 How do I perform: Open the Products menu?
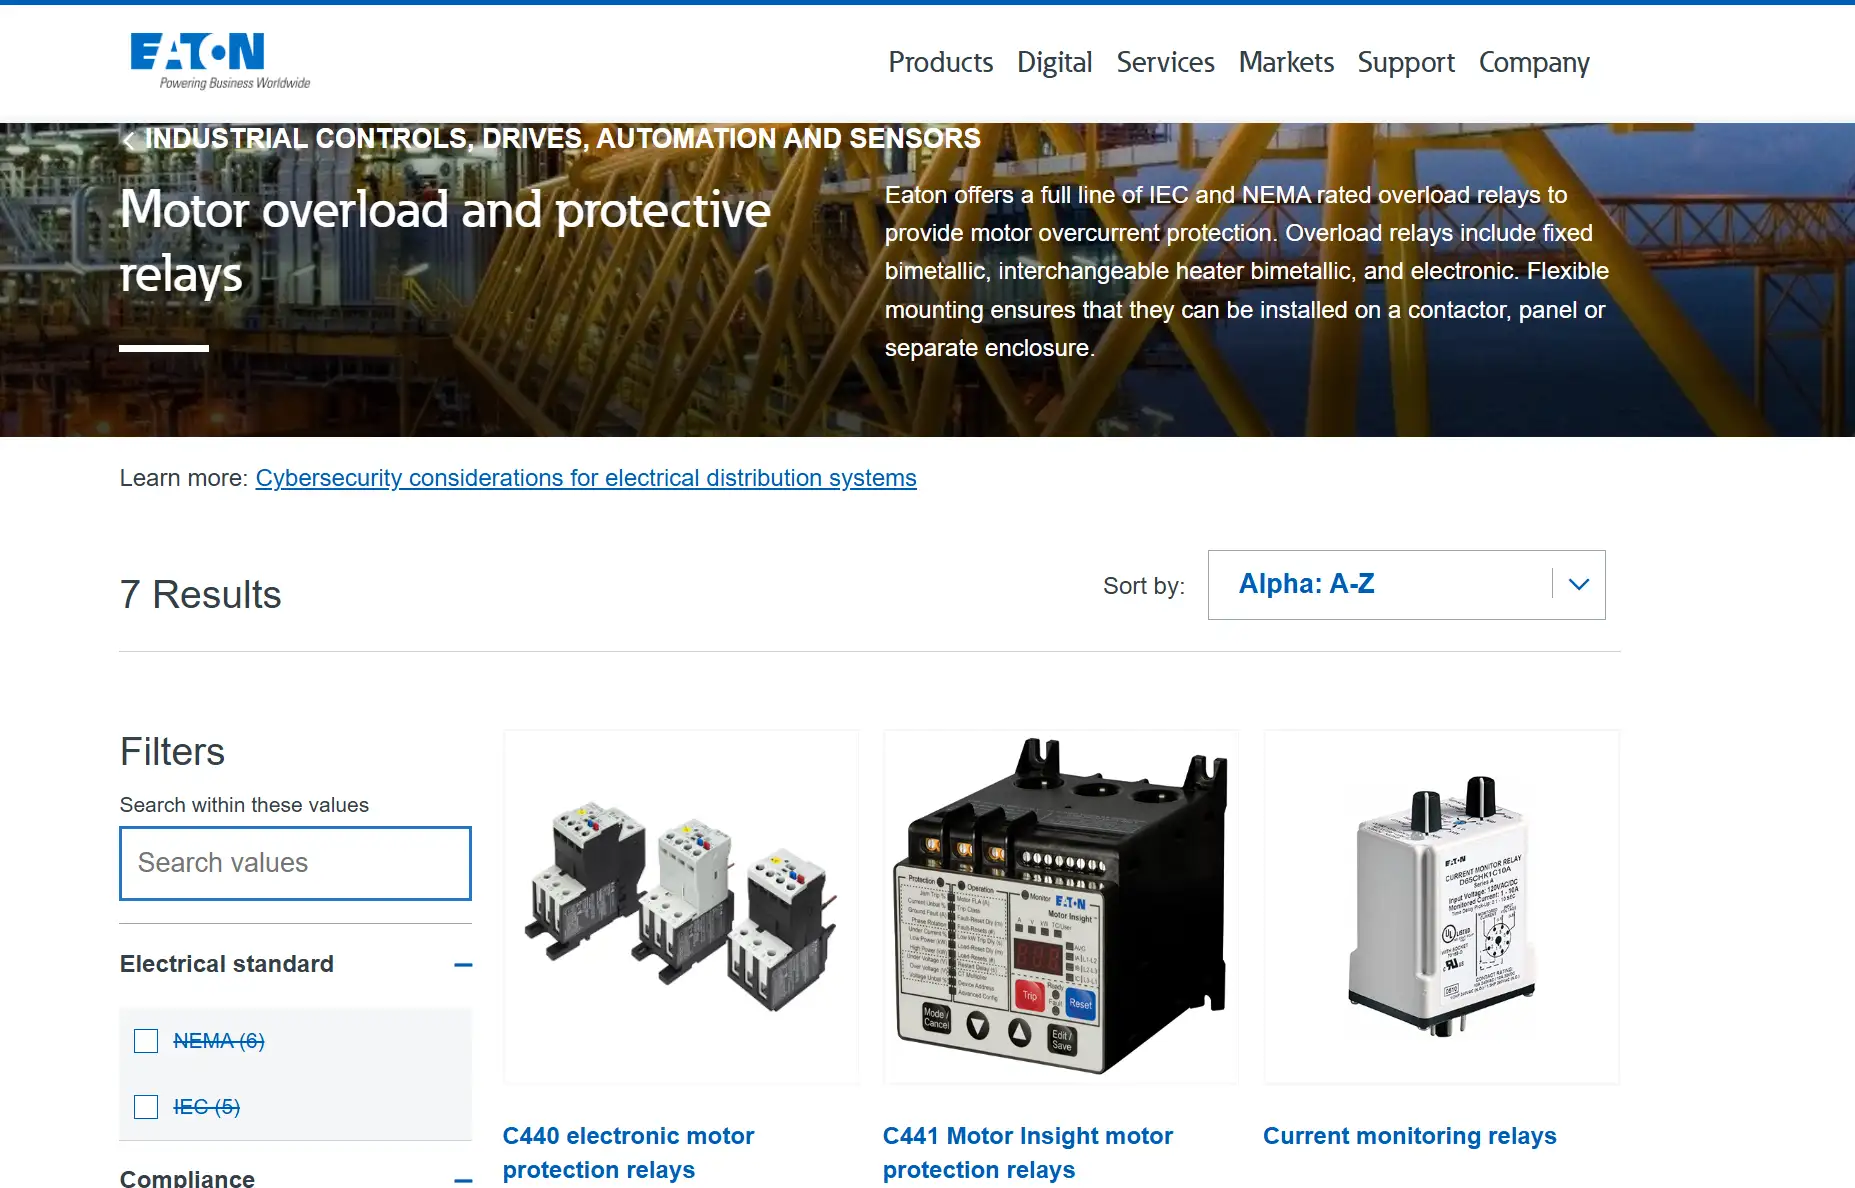click(x=940, y=62)
